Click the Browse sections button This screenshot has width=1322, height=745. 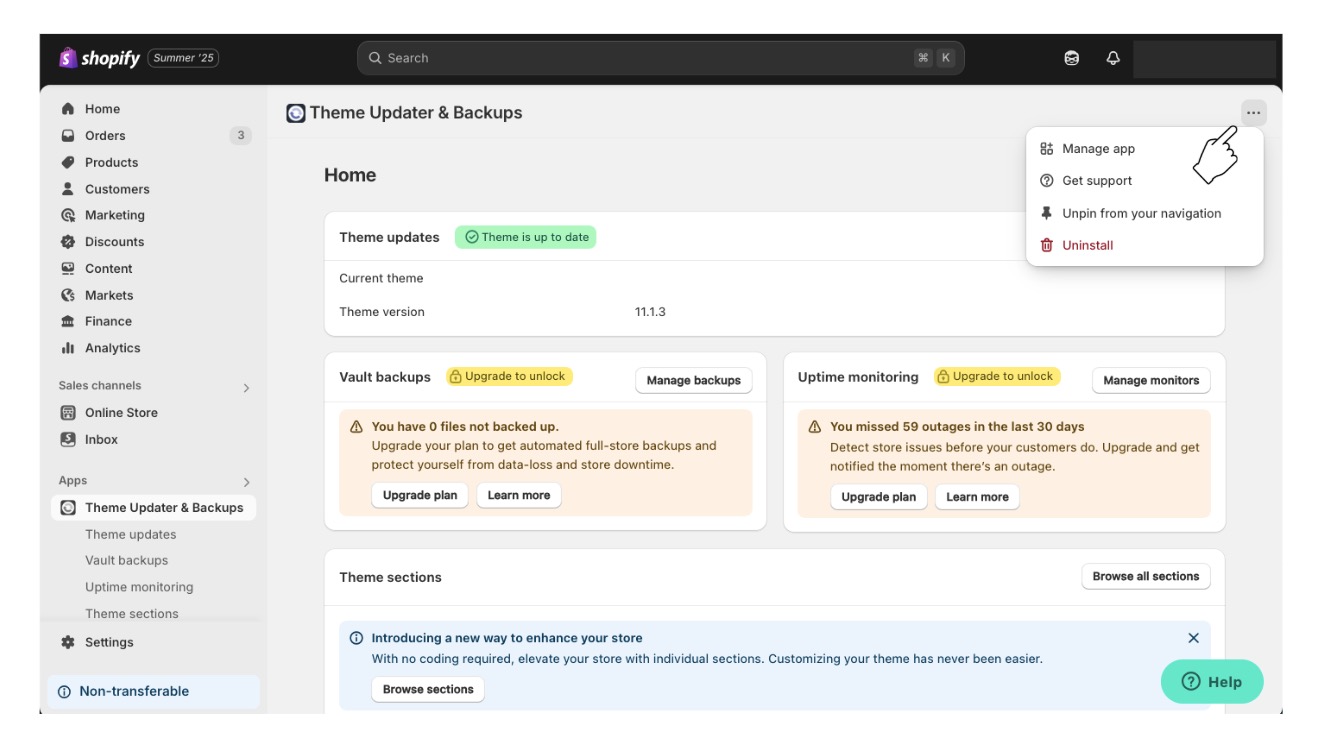(428, 690)
